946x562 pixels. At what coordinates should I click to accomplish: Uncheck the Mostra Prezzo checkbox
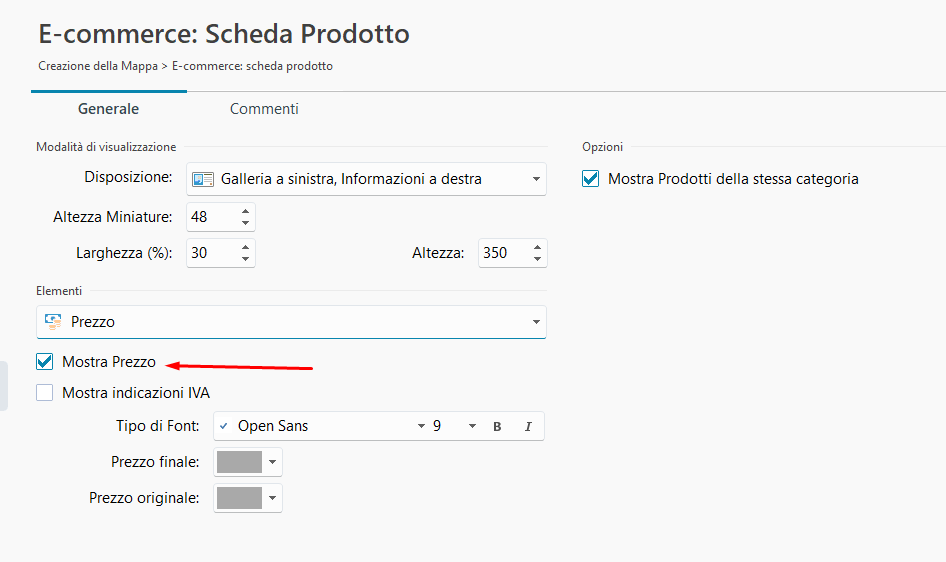click(x=45, y=362)
